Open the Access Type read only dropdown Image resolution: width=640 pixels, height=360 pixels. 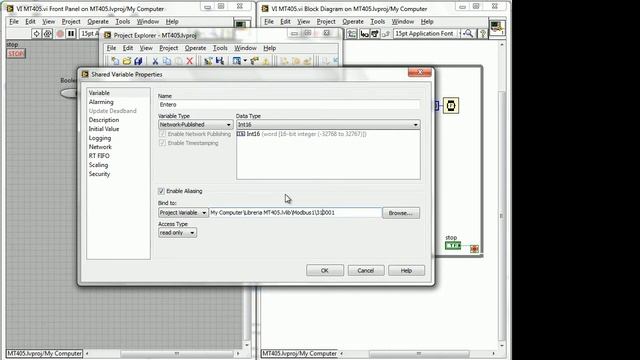tap(177, 233)
